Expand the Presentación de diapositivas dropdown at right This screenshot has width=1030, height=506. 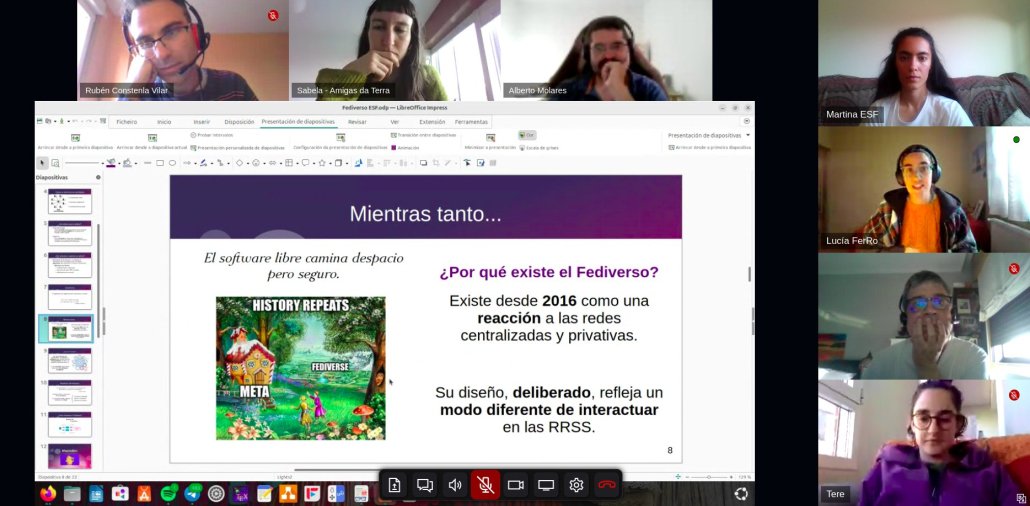click(748, 134)
